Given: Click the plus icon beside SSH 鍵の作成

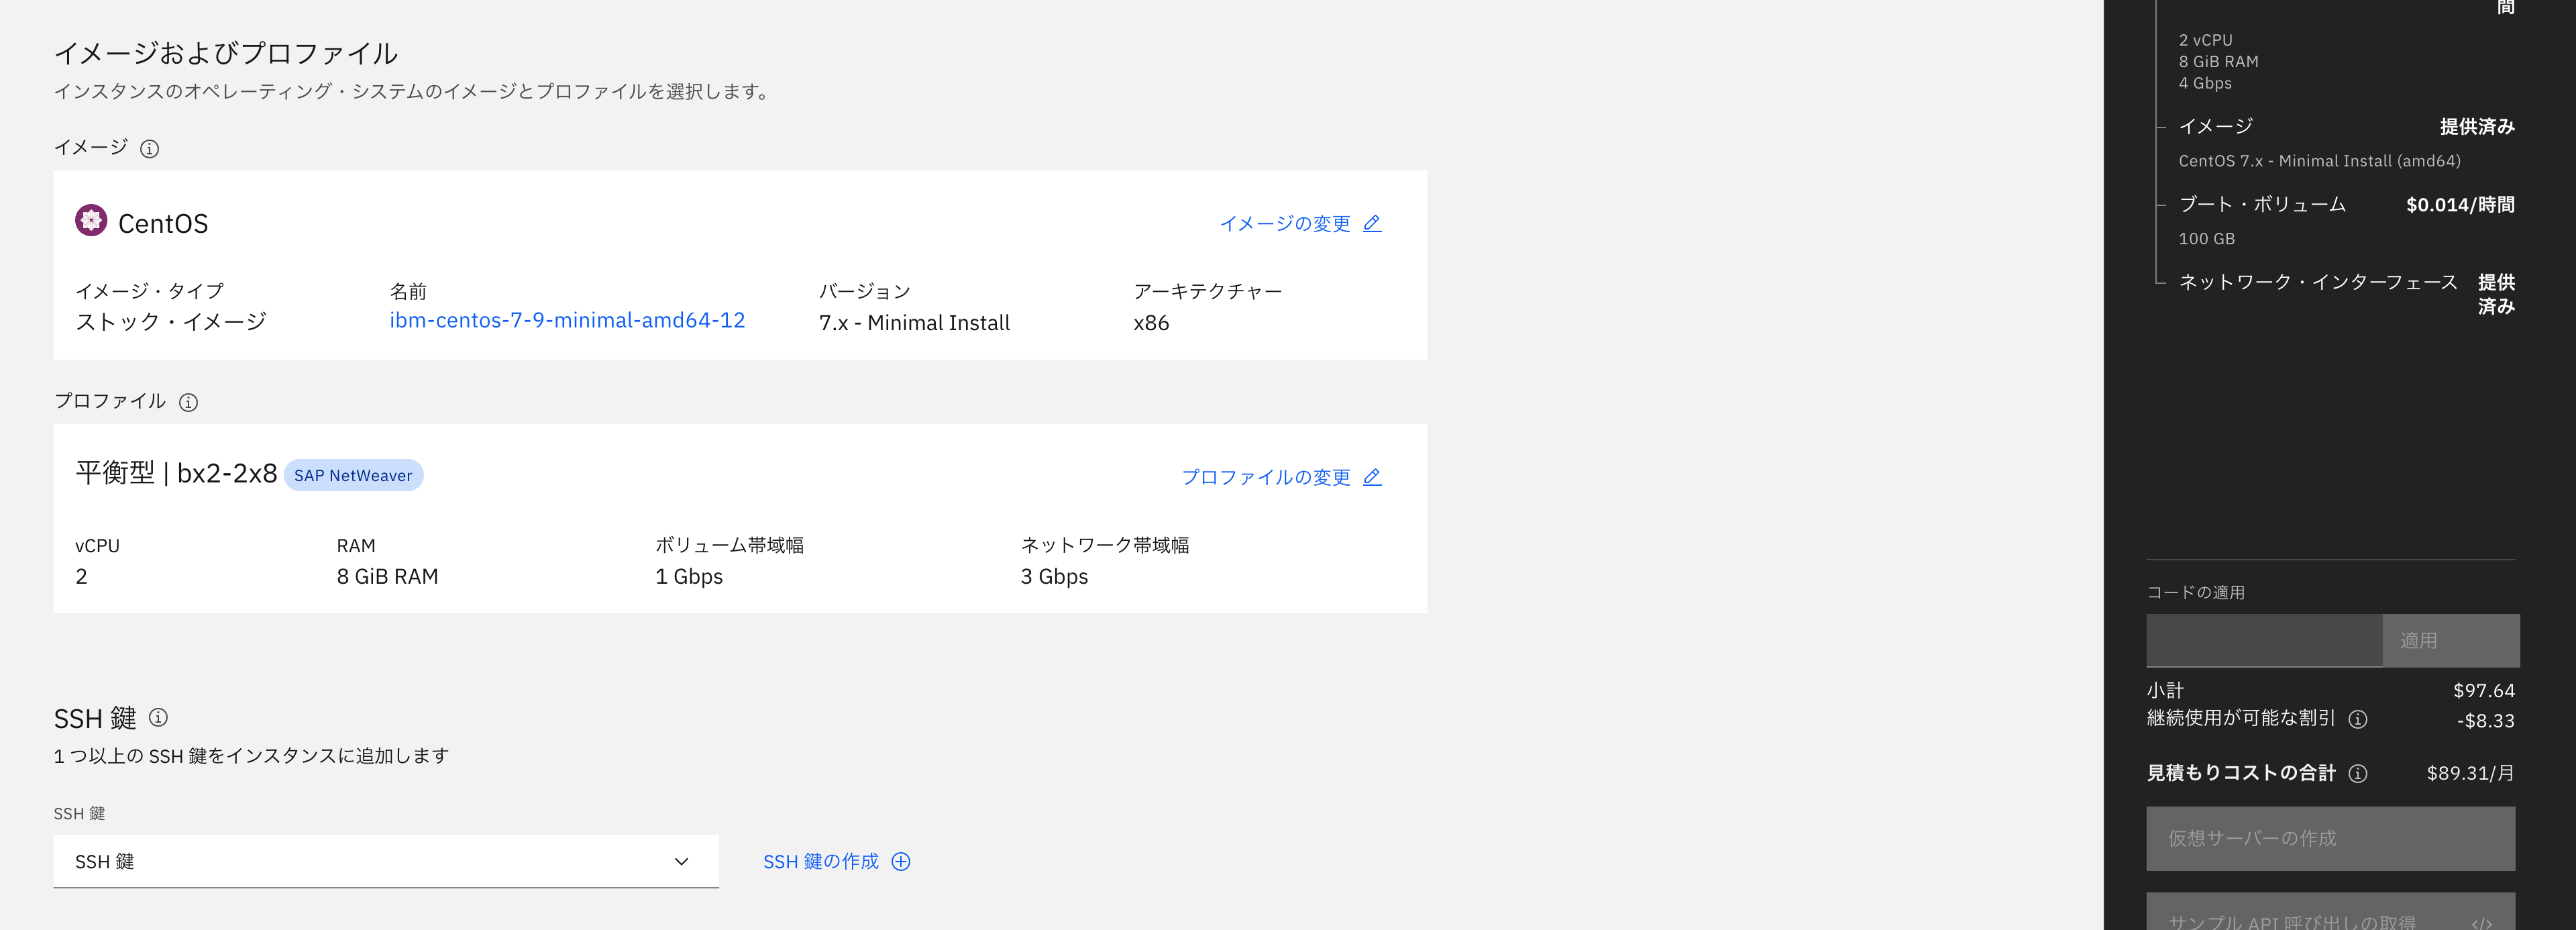Looking at the screenshot, I should [x=901, y=861].
